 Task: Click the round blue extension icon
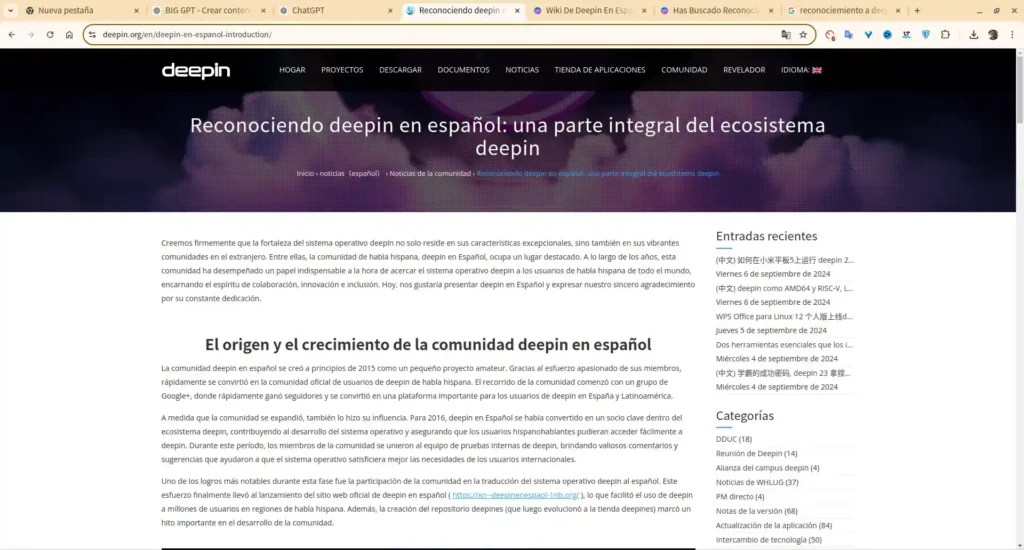[888, 35]
